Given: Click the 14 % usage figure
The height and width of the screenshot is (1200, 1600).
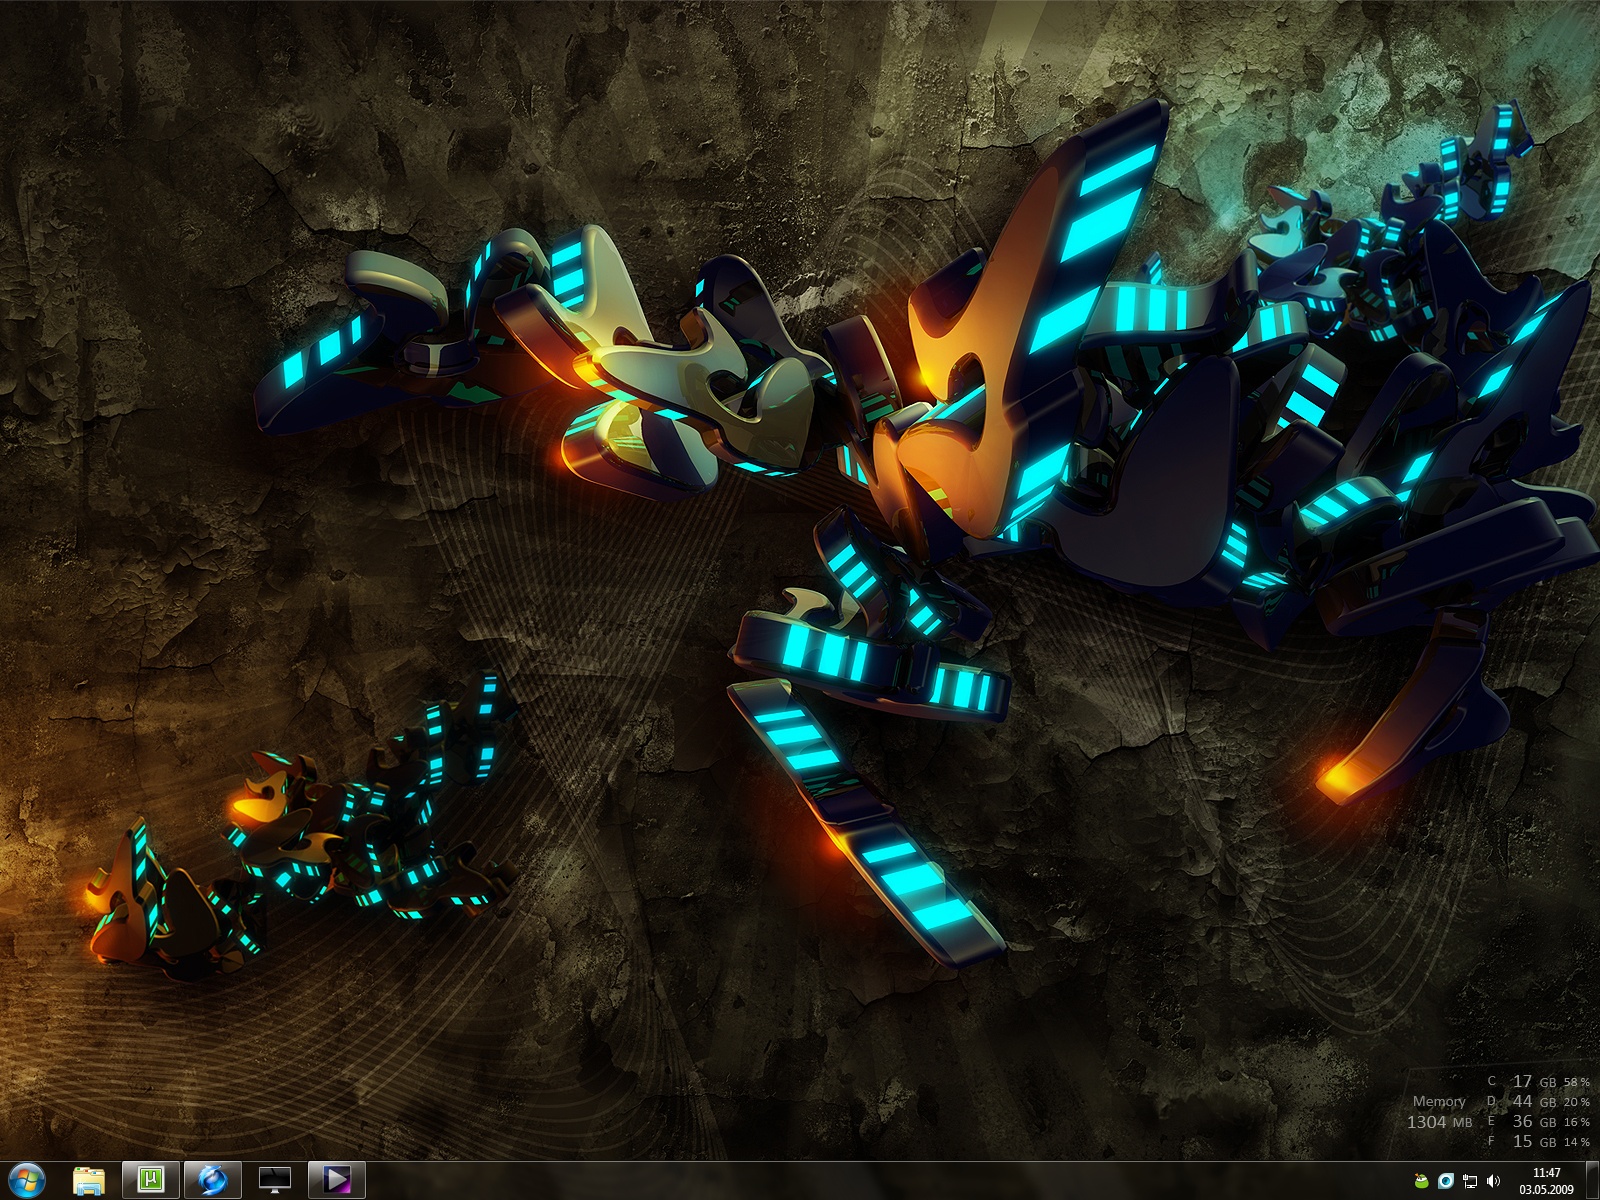Looking at the screenshot, I should click(1577, 1142).
